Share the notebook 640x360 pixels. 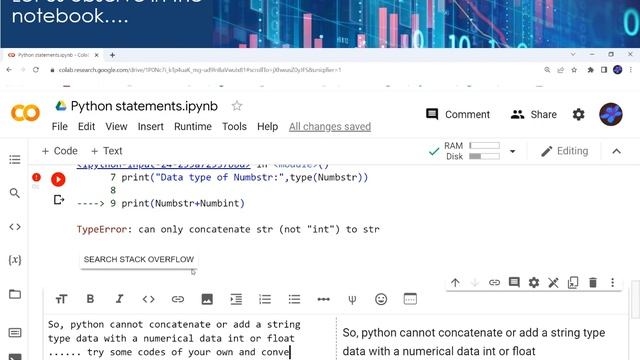pos(533,114)
